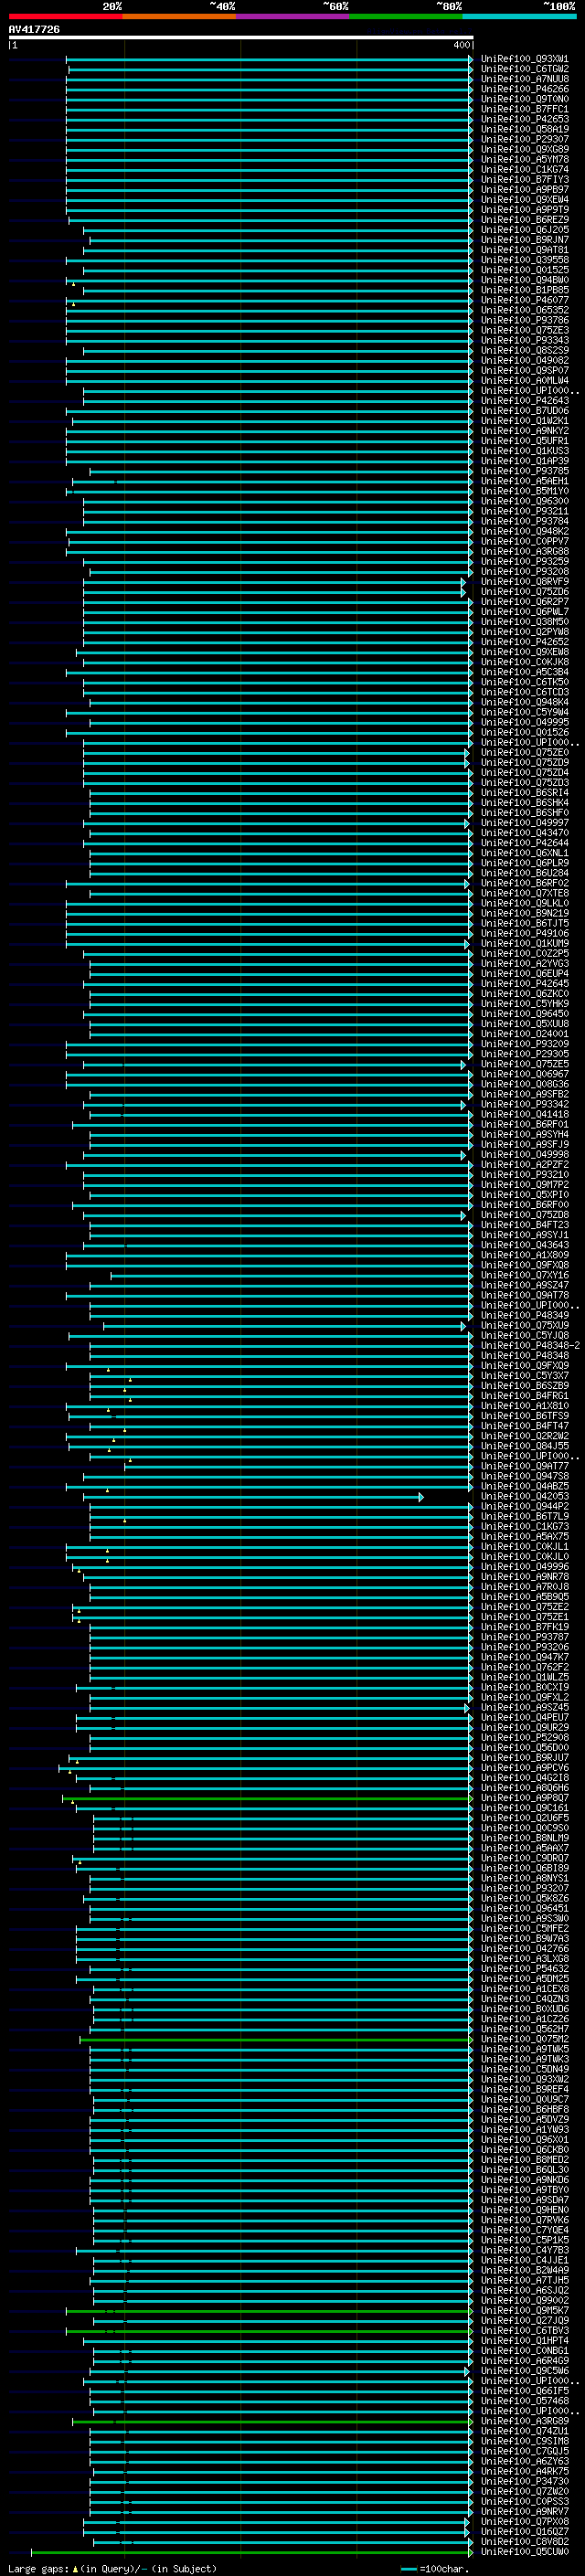Viewport: 585px width, 2576px height.
Task: Open the last hit UniRef100_Q5CUW0
Action: pos(524,2552)
